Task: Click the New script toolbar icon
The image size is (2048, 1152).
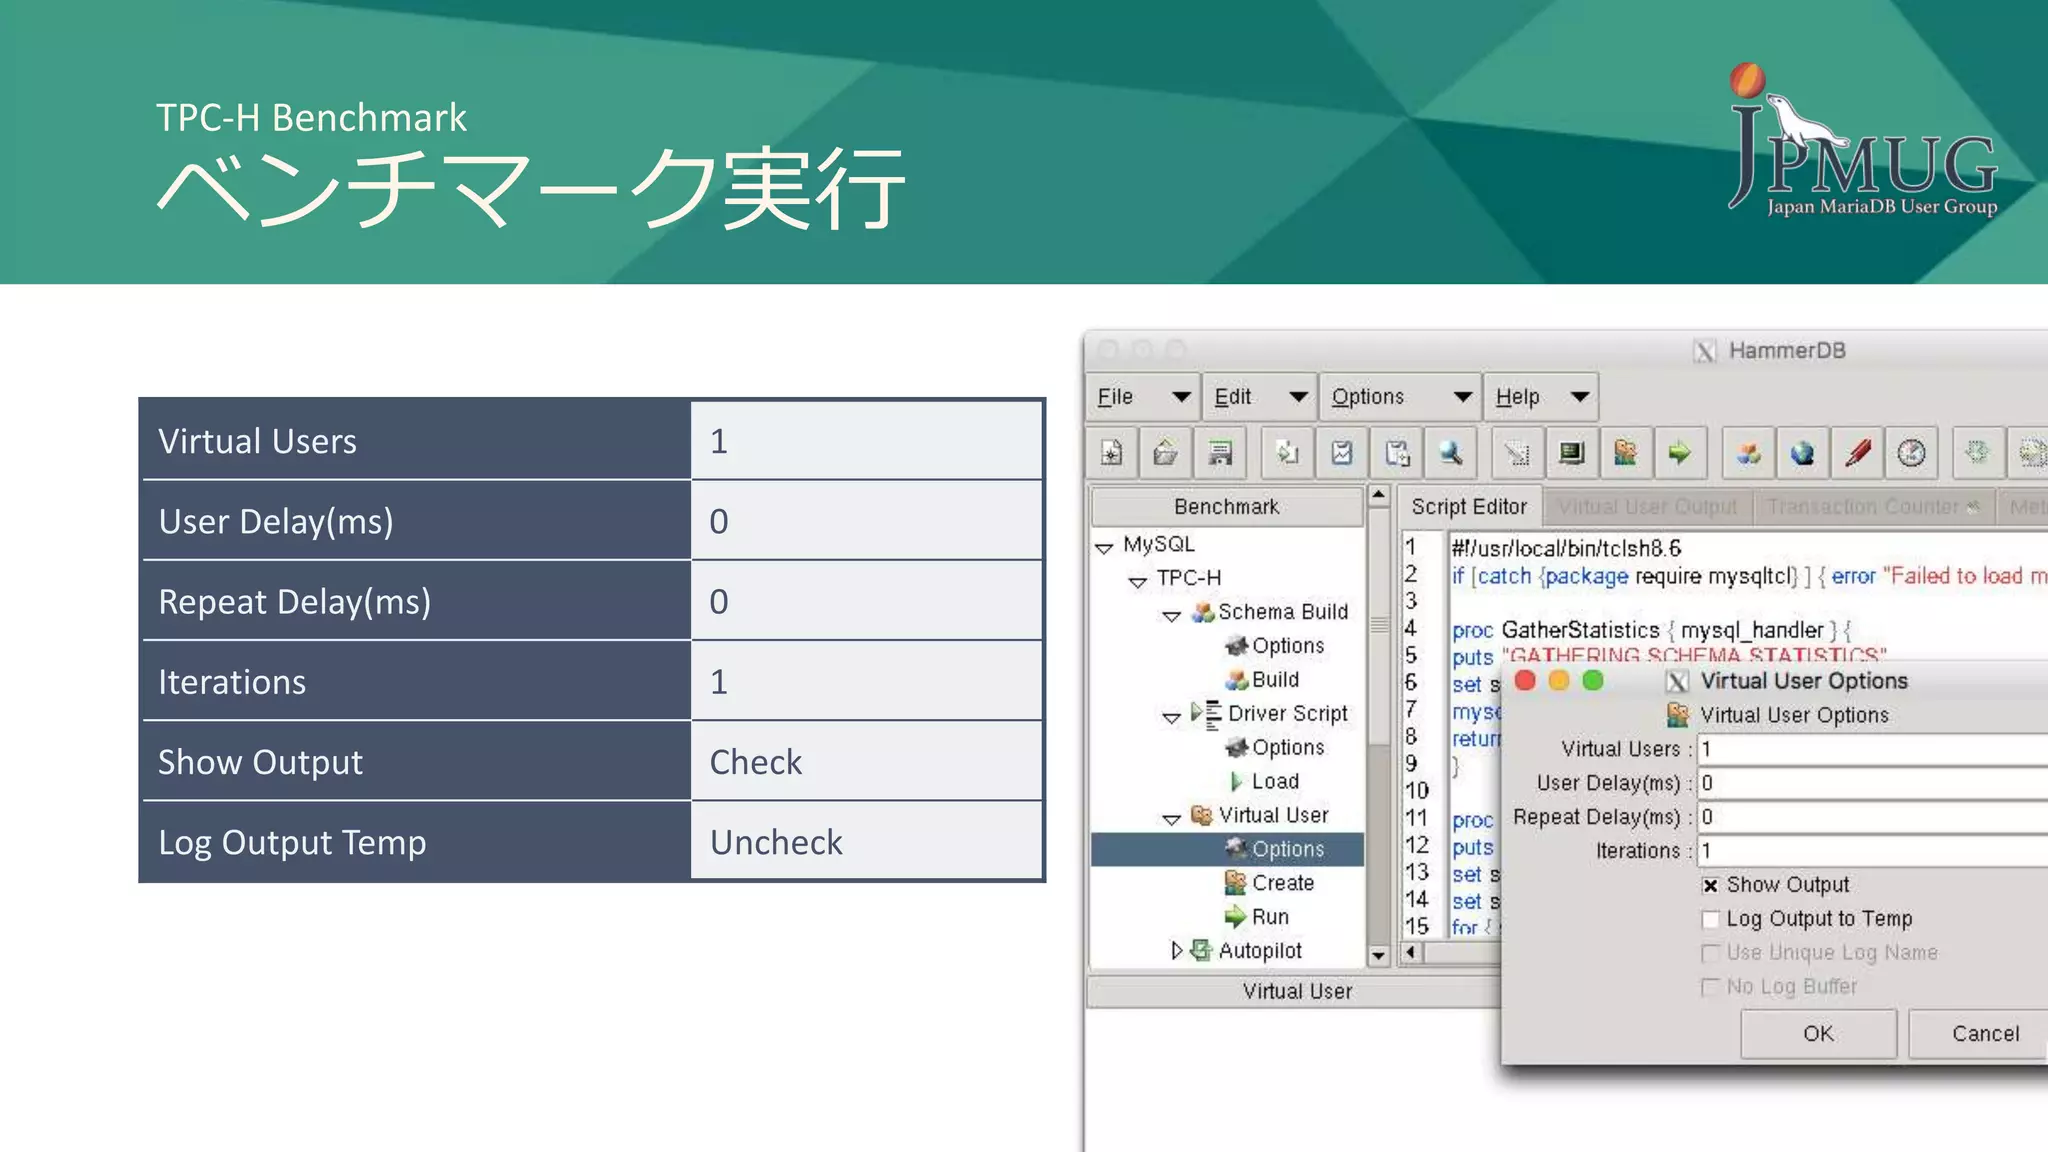Action: [1112, 453]
